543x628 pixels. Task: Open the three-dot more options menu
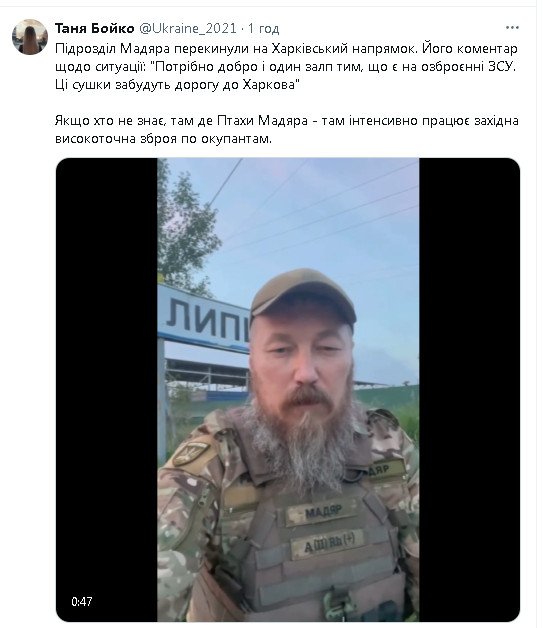pos(512,28)
